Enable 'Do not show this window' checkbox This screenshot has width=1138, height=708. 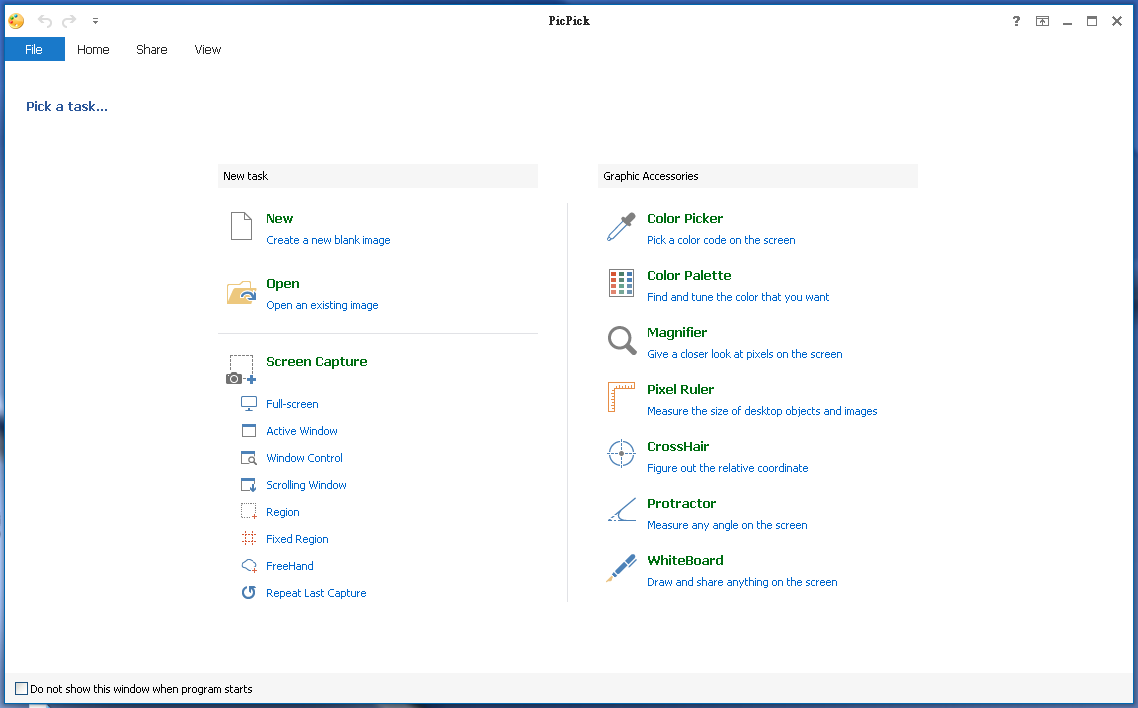[x=22, y=688]
